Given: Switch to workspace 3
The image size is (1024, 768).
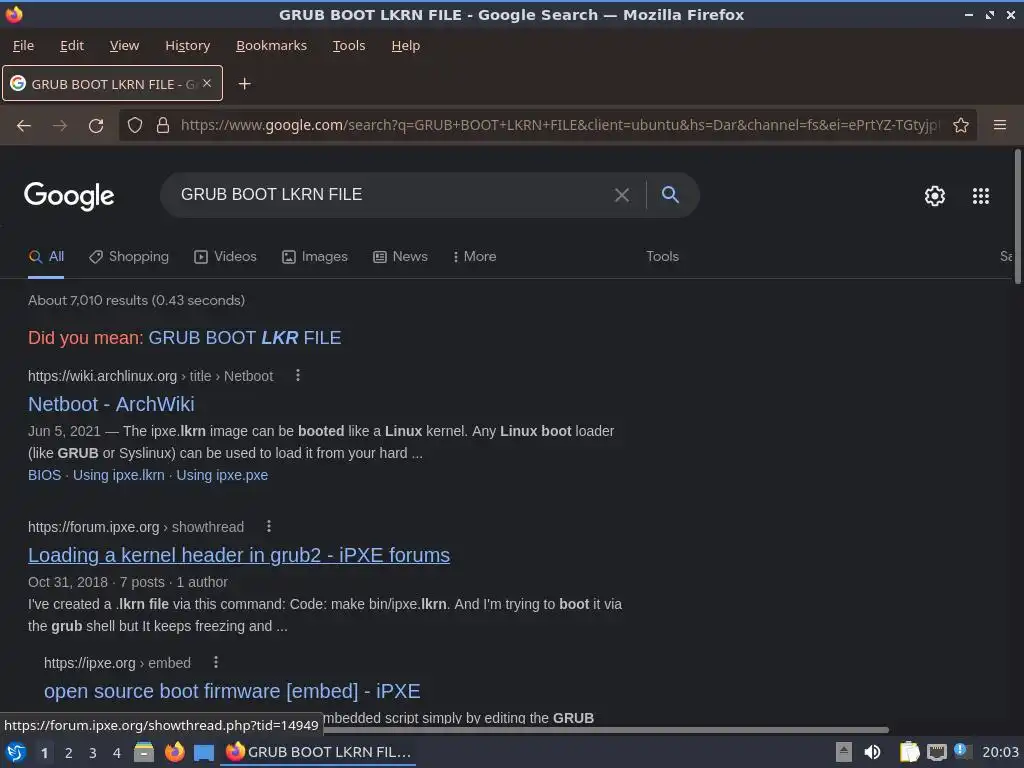Looking at the screenshot, I should click(x=93, y=753).
